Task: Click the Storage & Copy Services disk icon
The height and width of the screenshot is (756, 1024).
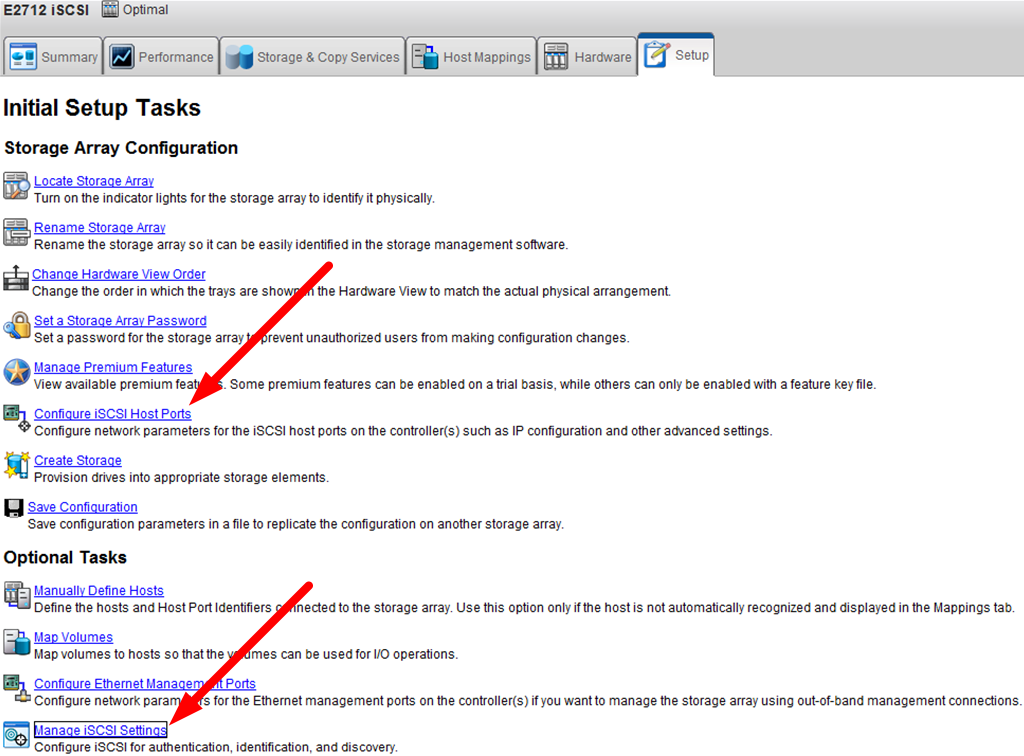Action: pyautogui.click(x=240, y=56)
